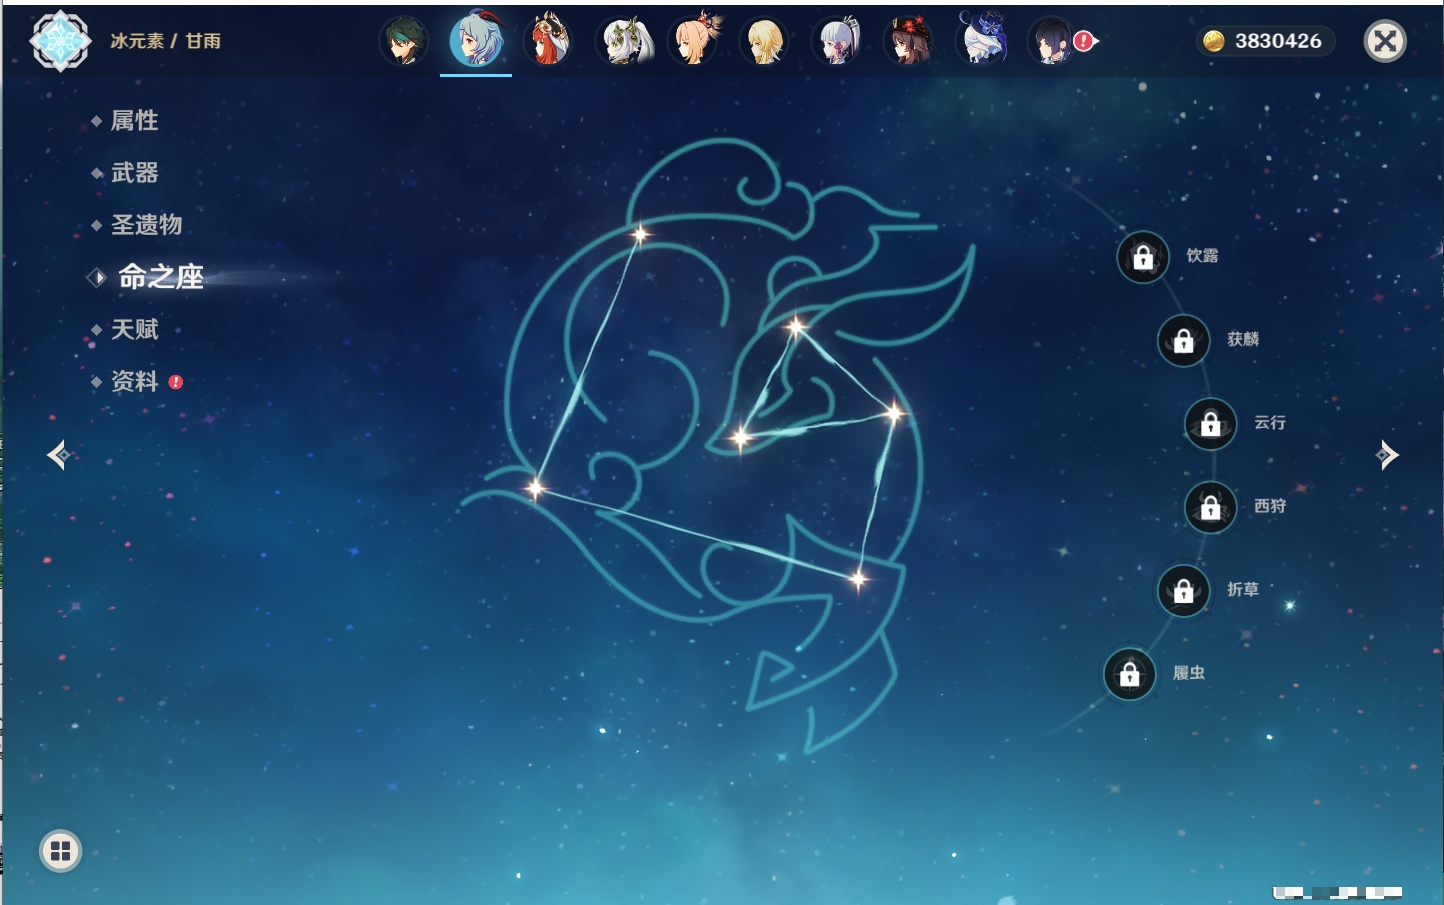Click the locked node beside 饮露

pos(1143,258)
